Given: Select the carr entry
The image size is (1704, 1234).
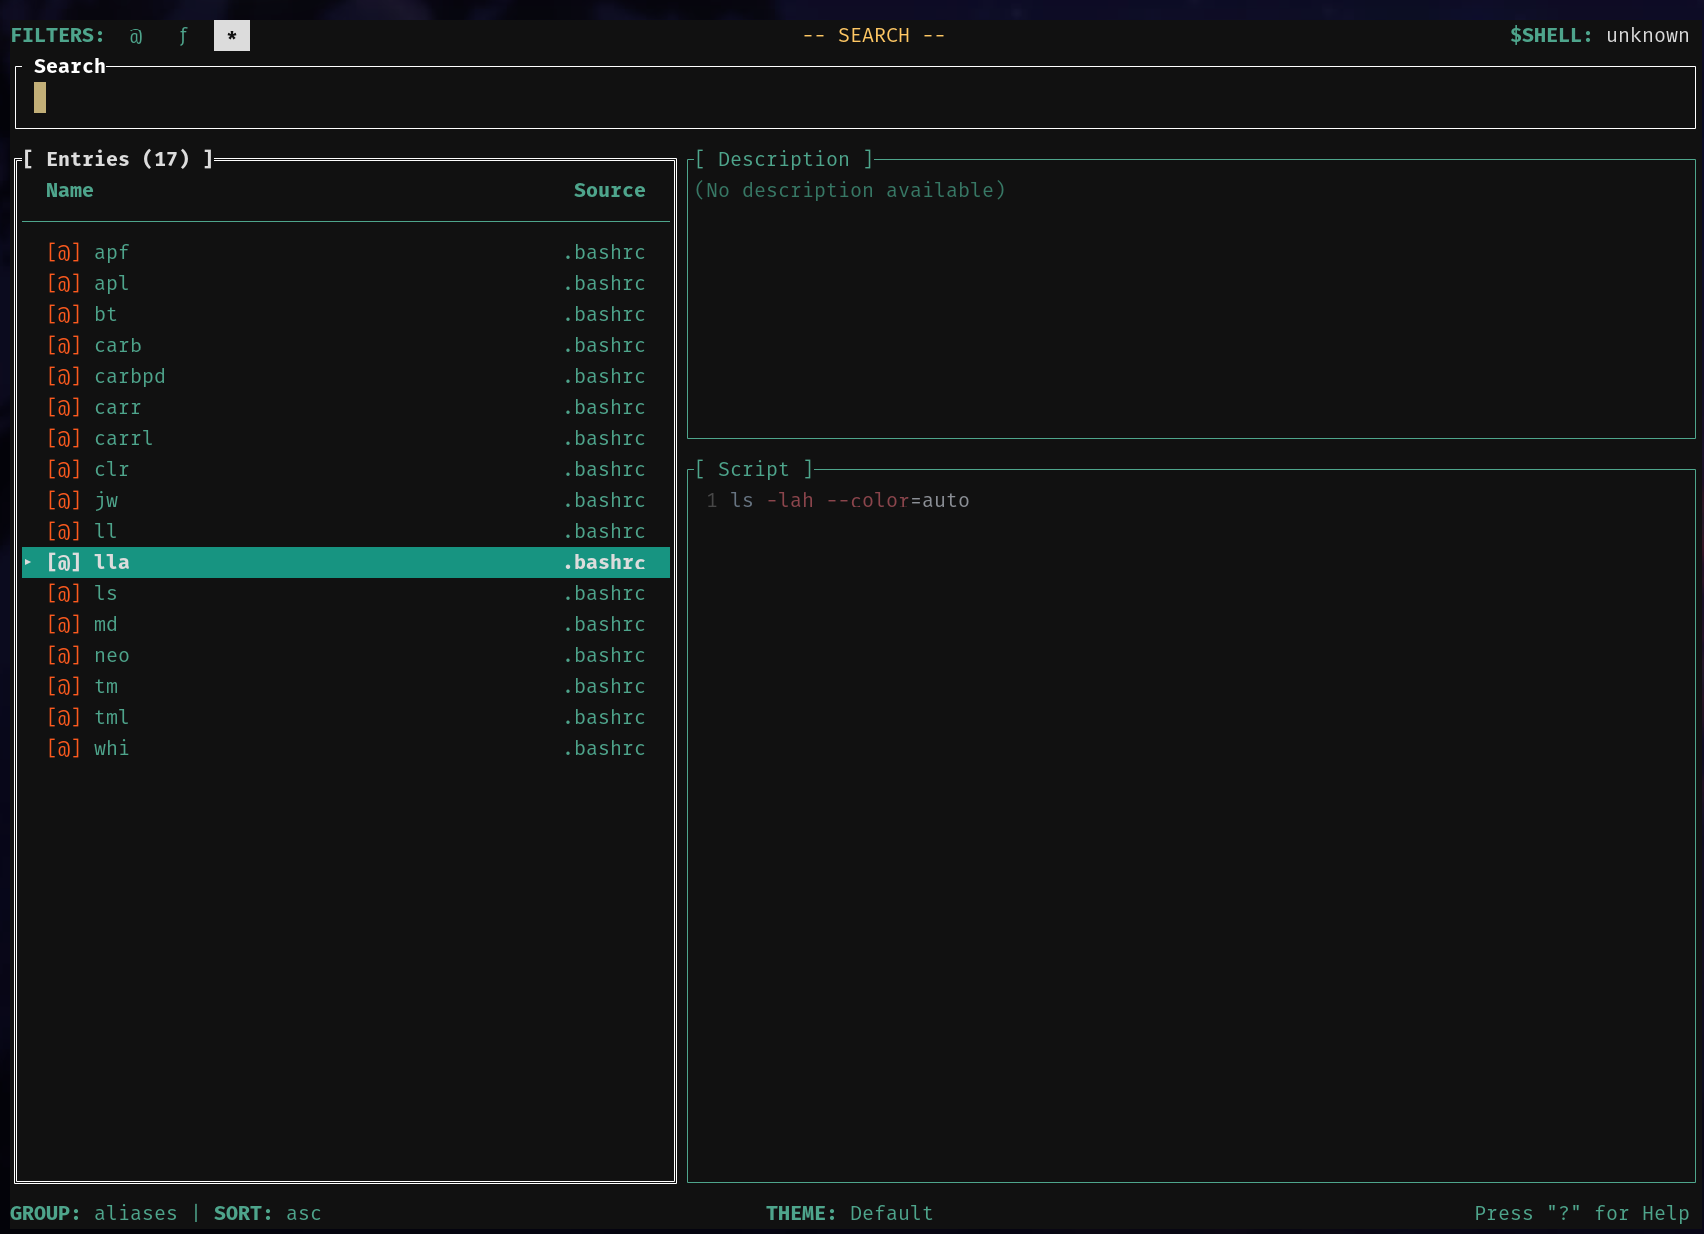Looking at the screenshot, I should tap(346, 408).
